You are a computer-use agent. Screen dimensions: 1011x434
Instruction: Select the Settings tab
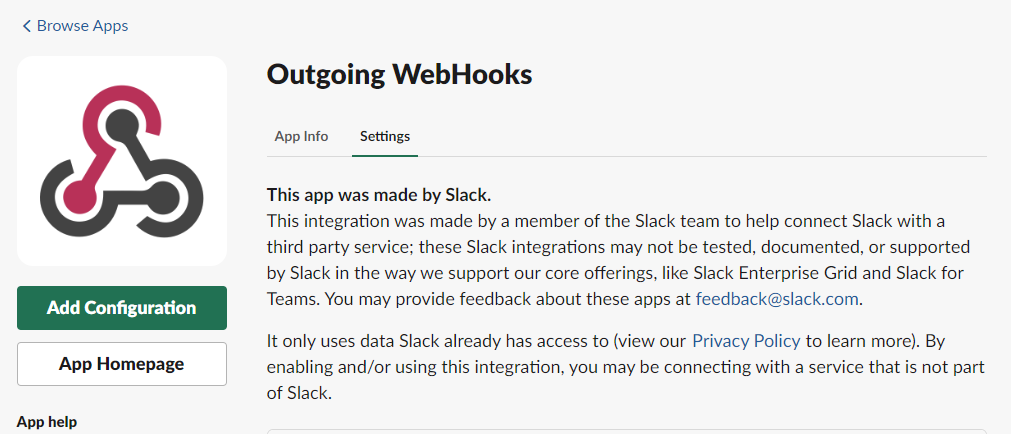[385, 136]
